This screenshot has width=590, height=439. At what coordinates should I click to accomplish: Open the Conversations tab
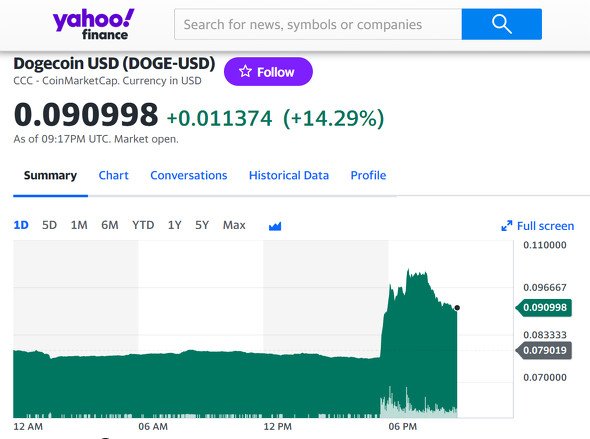[189, 175]
